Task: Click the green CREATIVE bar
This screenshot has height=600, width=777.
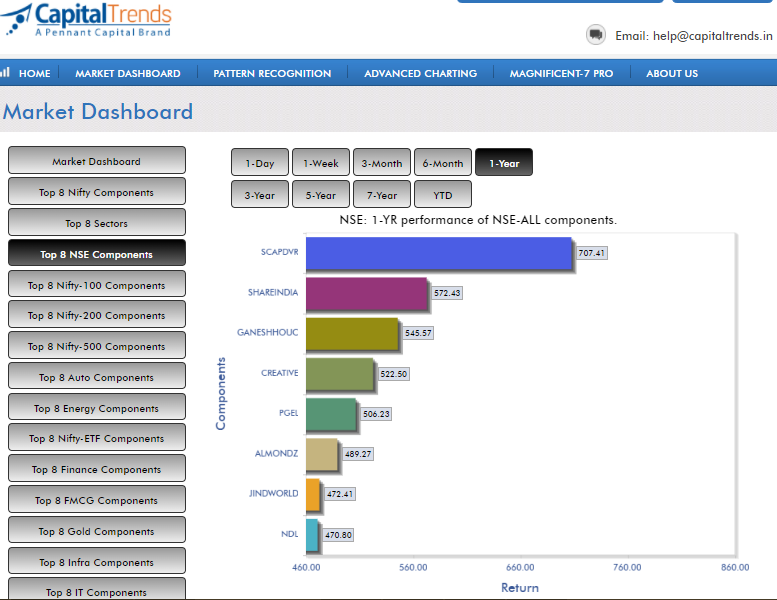Action: pos(340,374)
